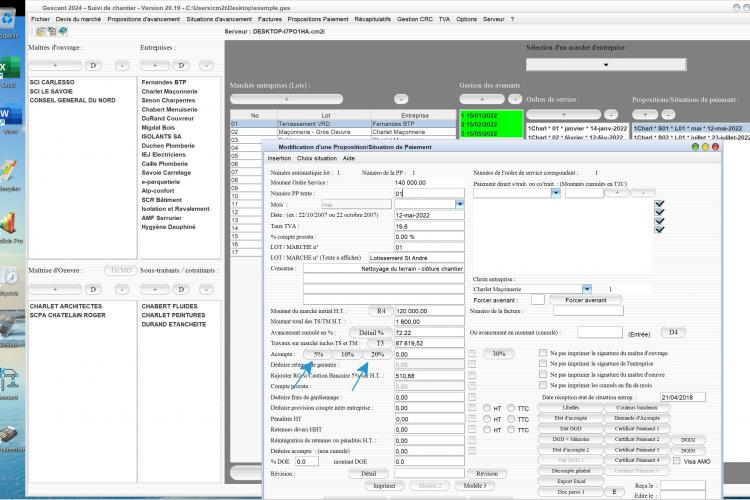Select the Maçonnerie - Gros Oeuvre lot row
The height and width of the screenshot is (500, 750).
click(x=343, y=132)
